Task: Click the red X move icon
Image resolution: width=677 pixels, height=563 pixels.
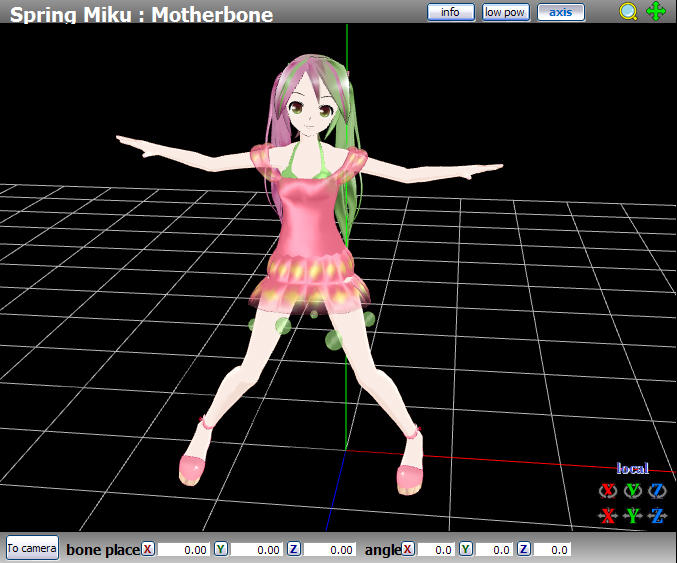Action: (608, 515)
